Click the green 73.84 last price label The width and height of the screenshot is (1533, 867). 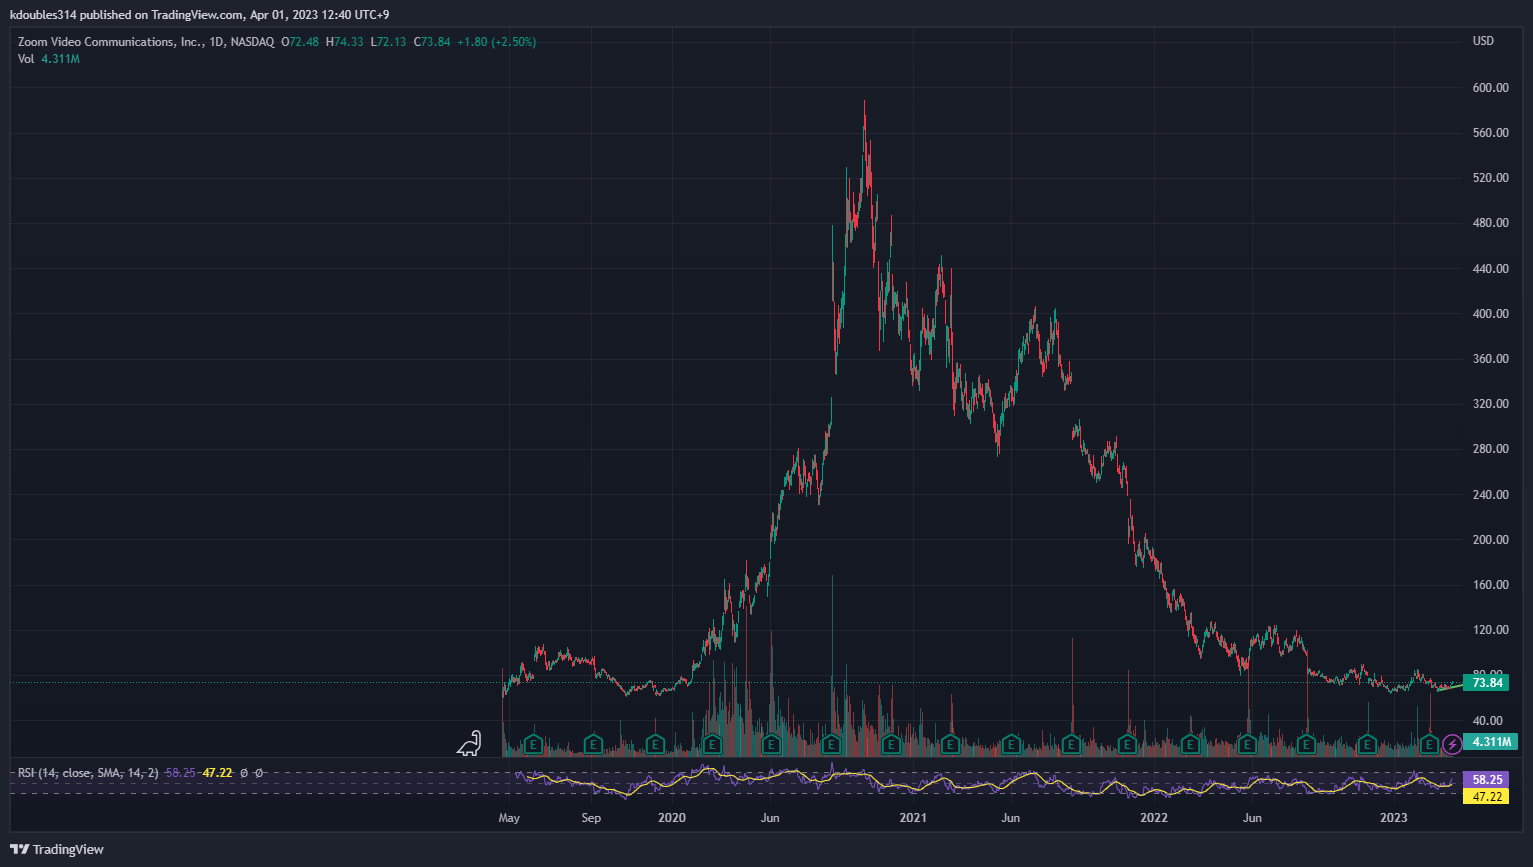pos(1486,683)
